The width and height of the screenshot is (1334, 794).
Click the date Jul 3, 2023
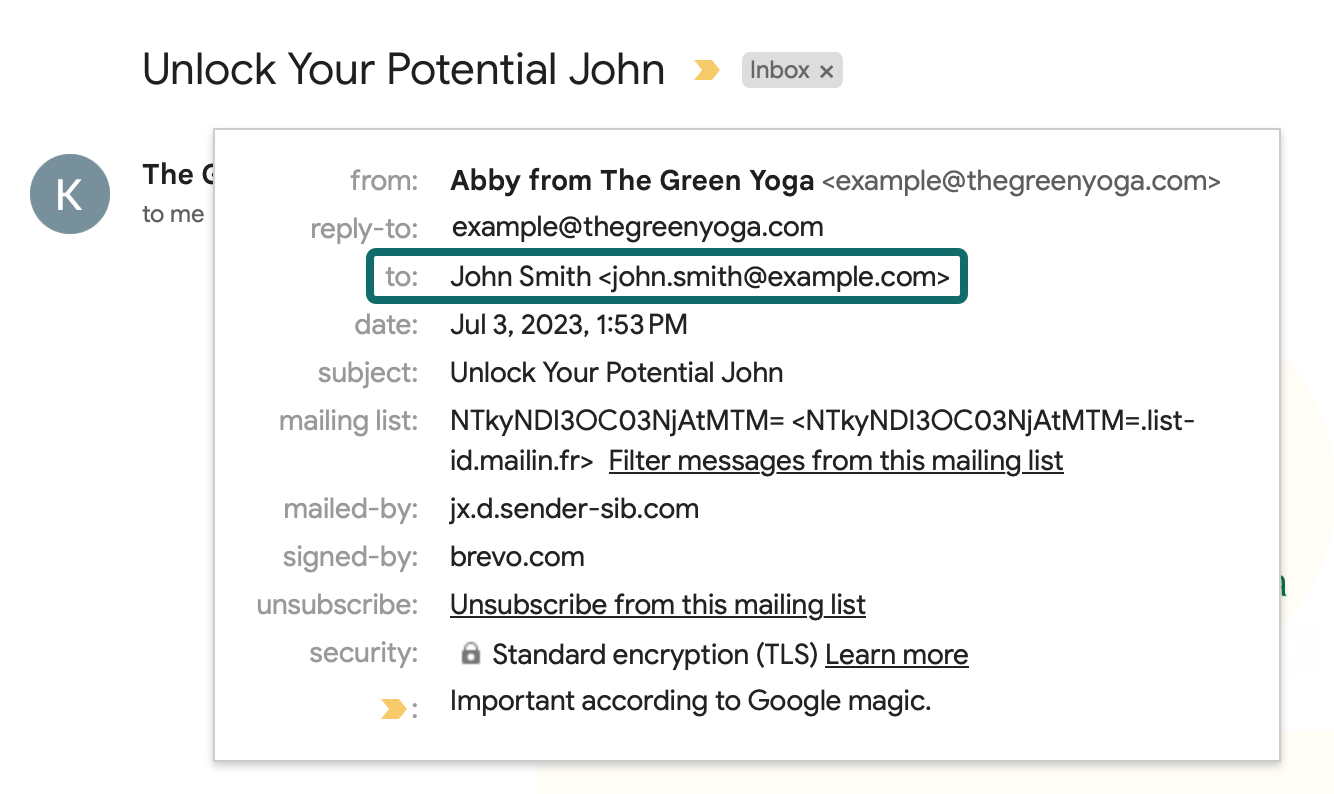568,324
